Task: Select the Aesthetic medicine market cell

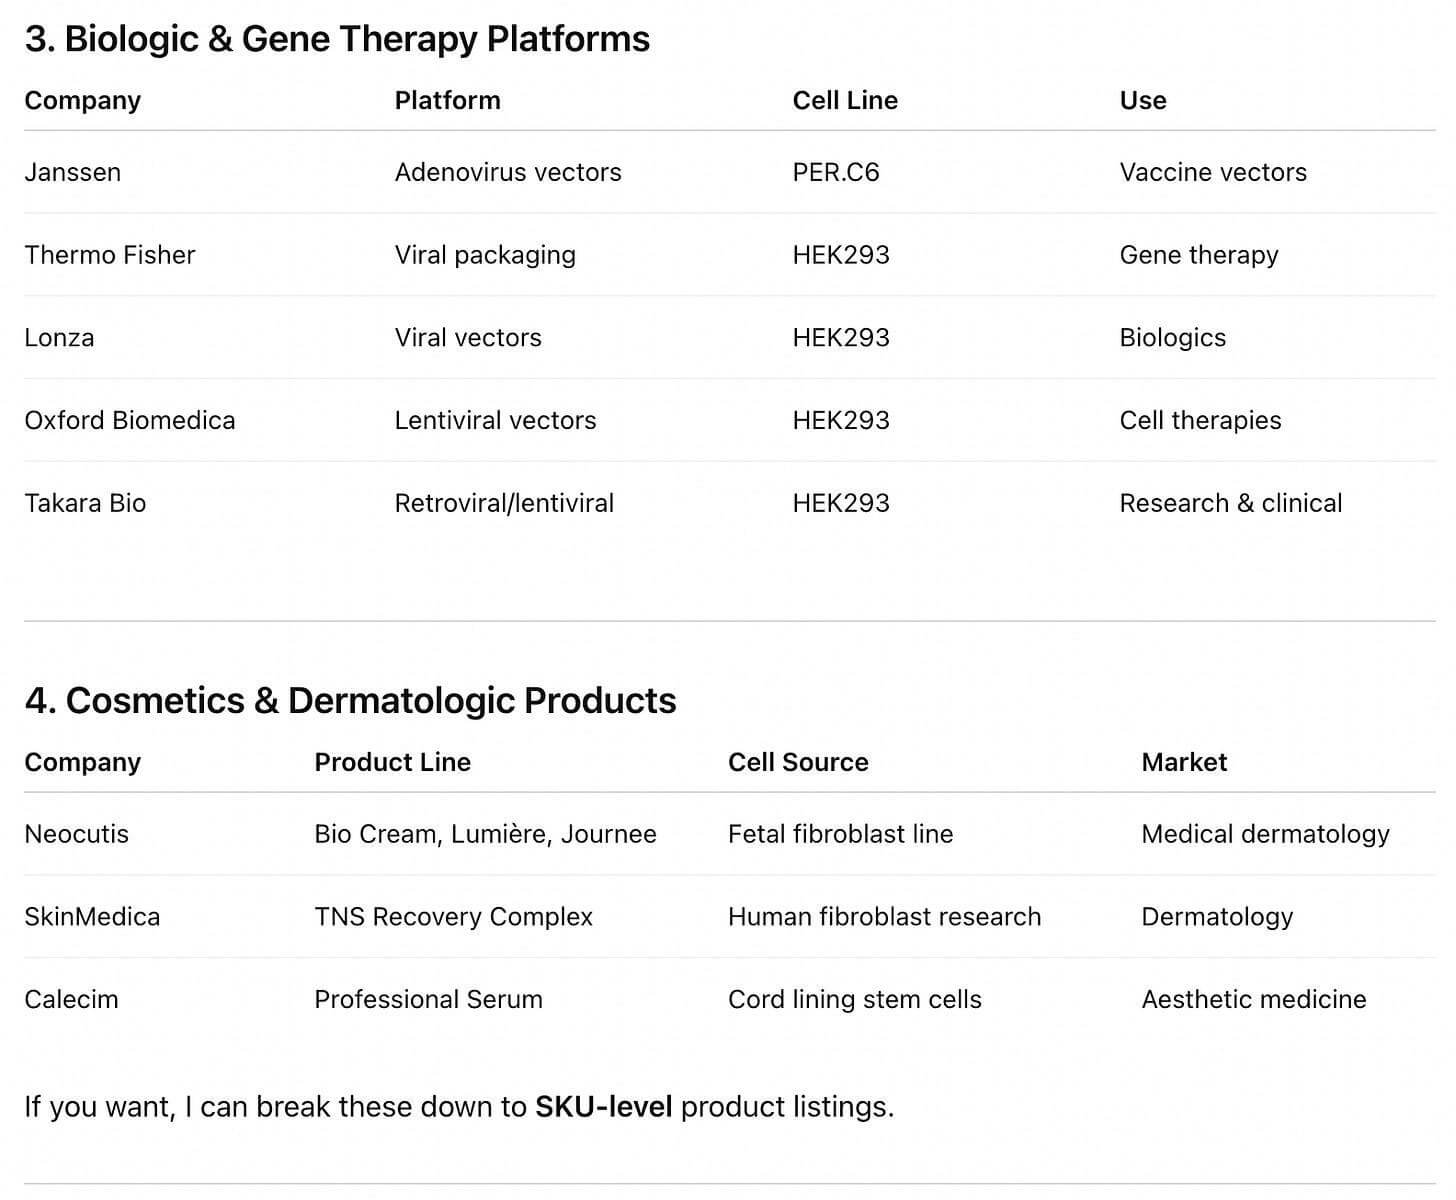Action: [1254, 999]
